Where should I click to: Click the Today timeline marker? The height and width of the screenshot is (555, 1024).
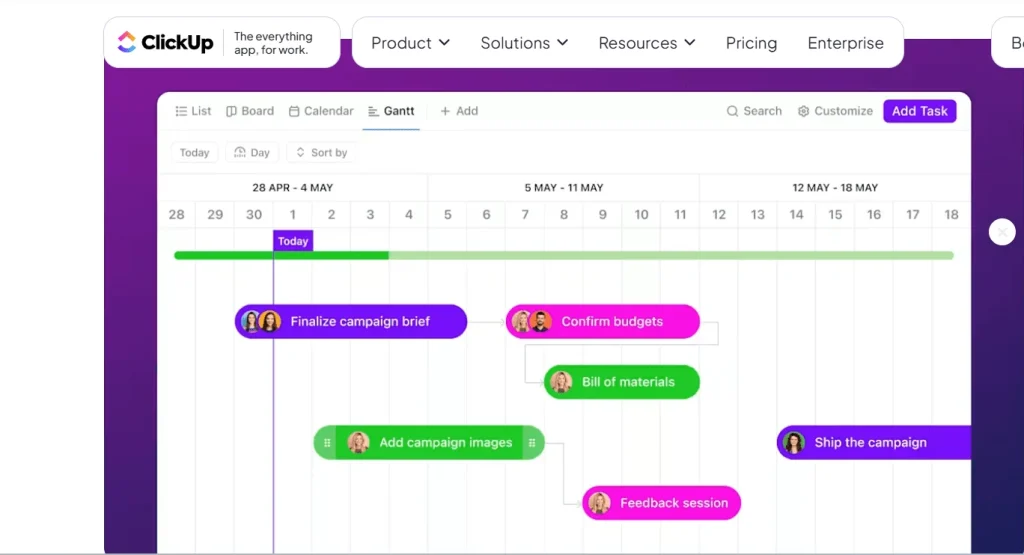pyautogui.click(x=293, y=241)
